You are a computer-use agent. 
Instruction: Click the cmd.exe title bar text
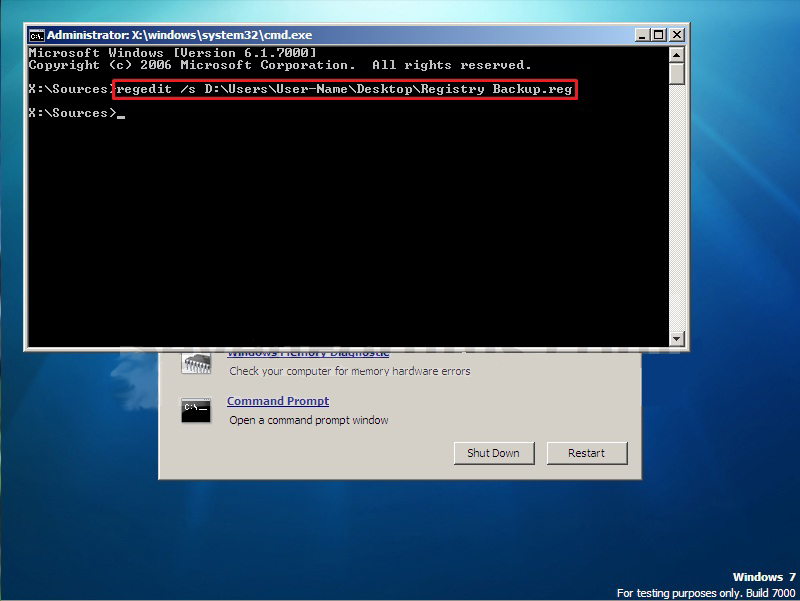coord(180,34)
